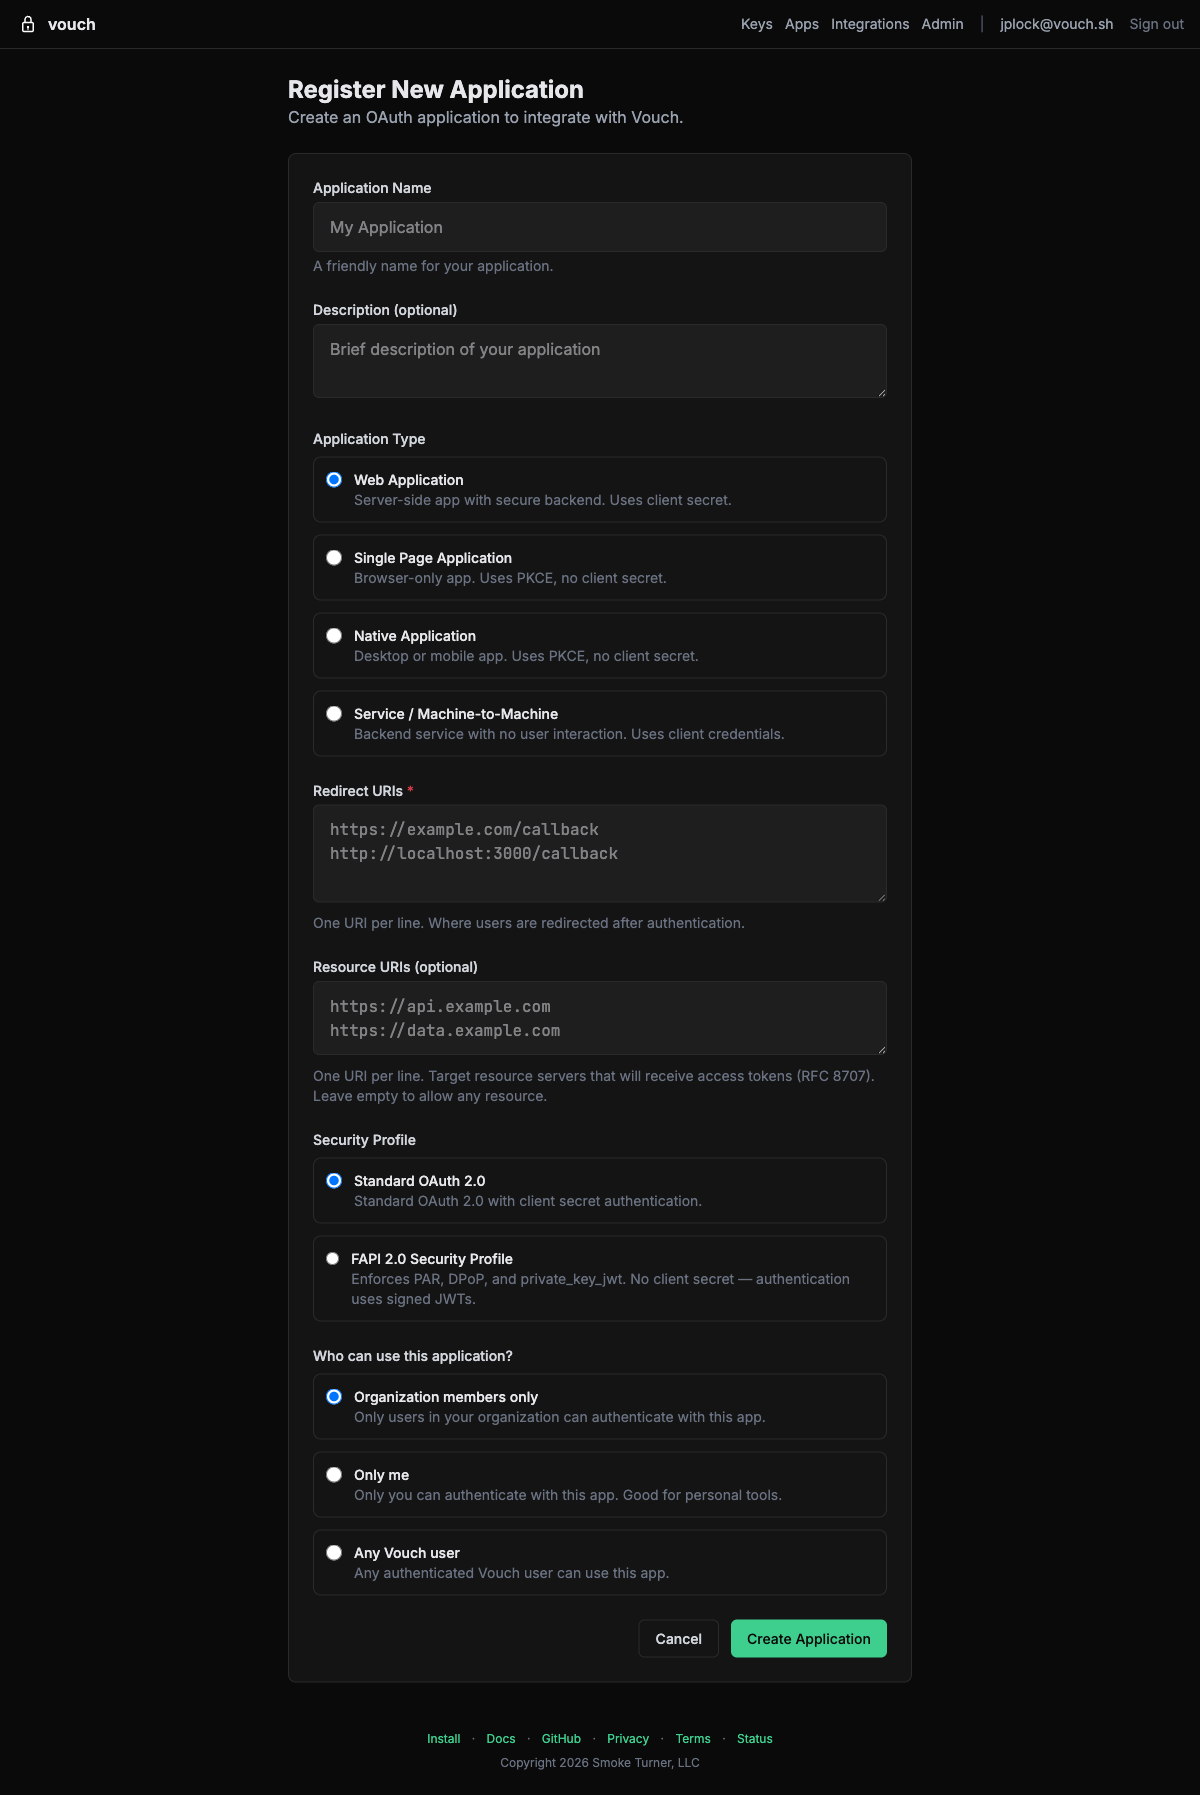Screen dimensions: 1200x1795
Task: Click the vouch lock logo icon
Action: [28, 24]
